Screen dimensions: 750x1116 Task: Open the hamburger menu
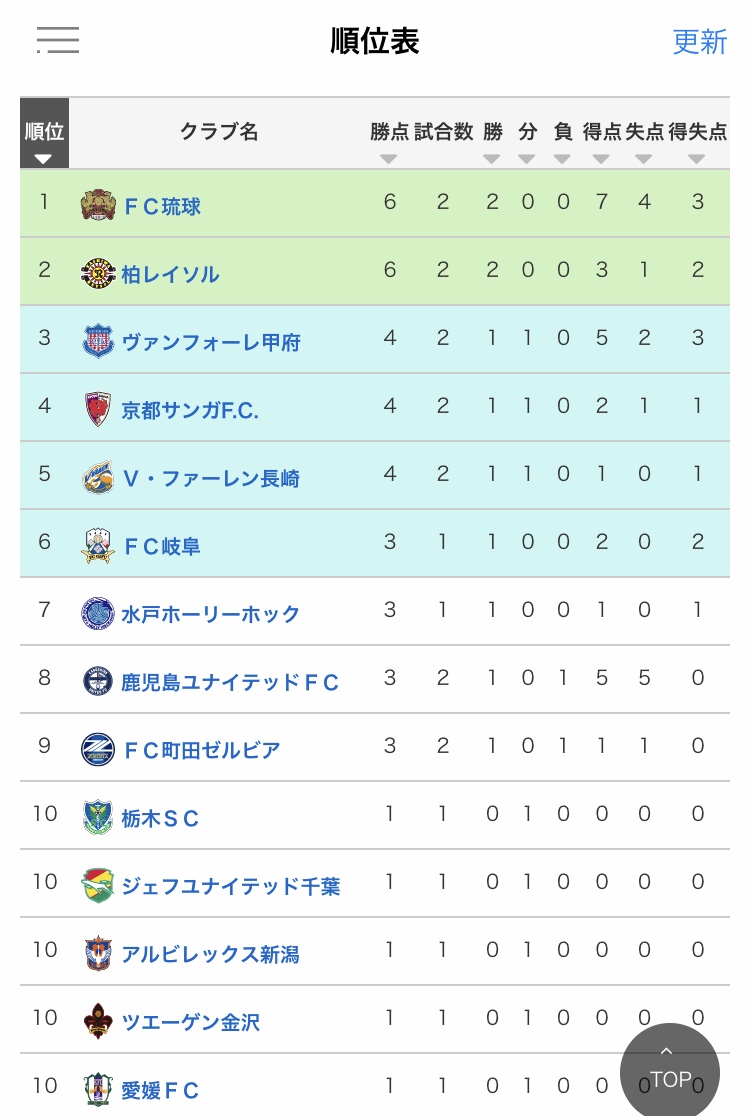coord(58,40)
